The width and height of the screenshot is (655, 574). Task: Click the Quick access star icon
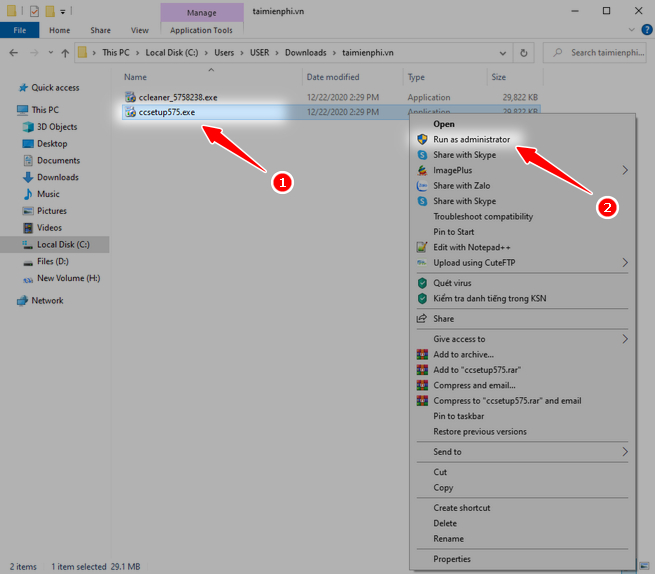click(21, 87)
